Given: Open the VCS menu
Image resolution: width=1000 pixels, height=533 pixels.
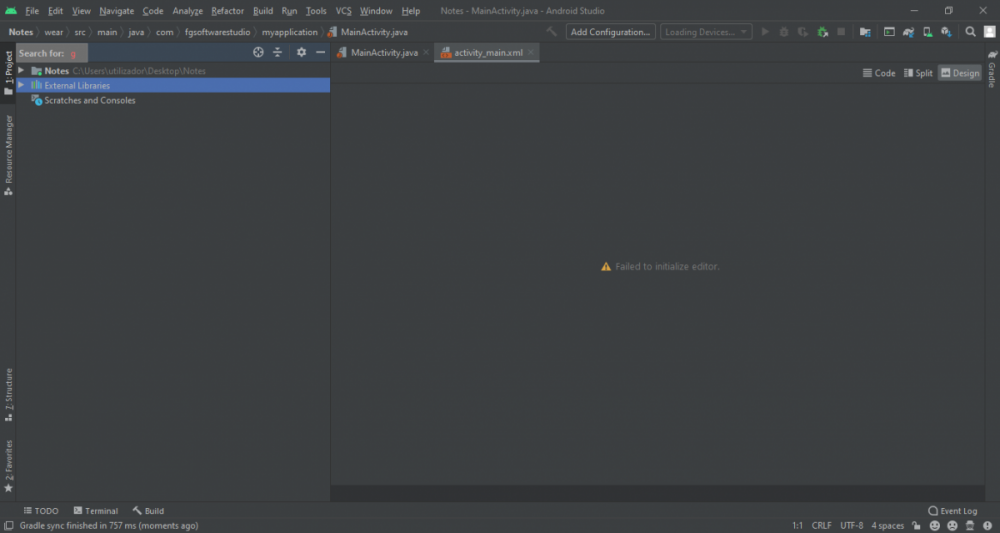Looking at the screenshot, I should (x=344, y=11).
